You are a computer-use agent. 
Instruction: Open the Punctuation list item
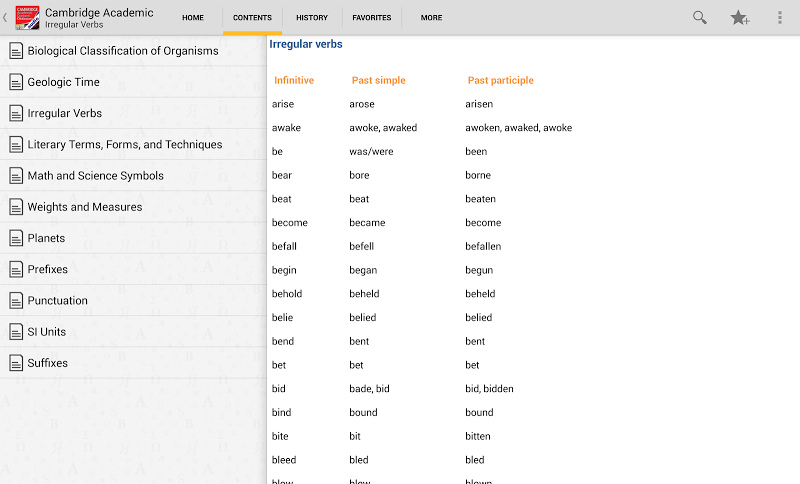[x=57, y=301]
